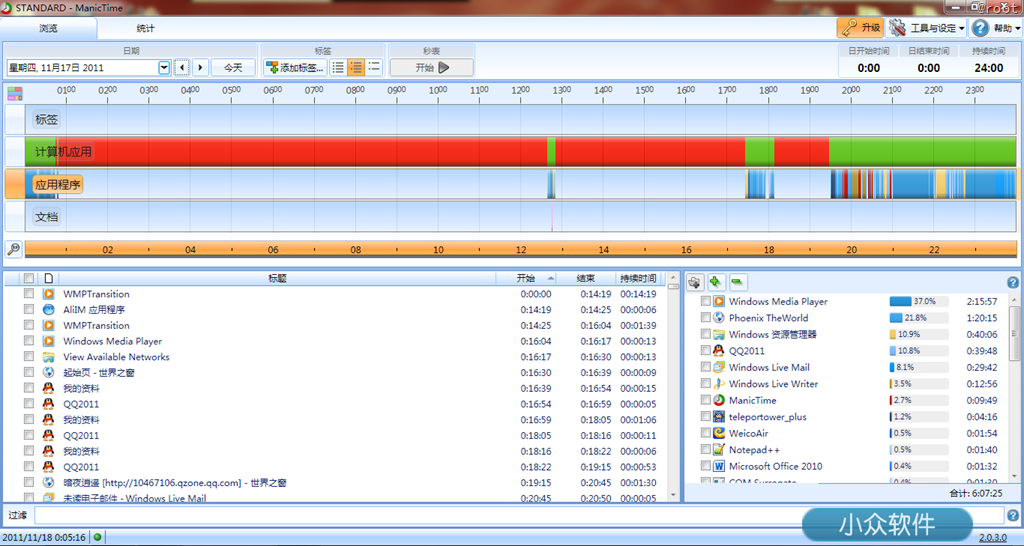Start the stopwatch with 开始 button

click(x=432, y=67)
